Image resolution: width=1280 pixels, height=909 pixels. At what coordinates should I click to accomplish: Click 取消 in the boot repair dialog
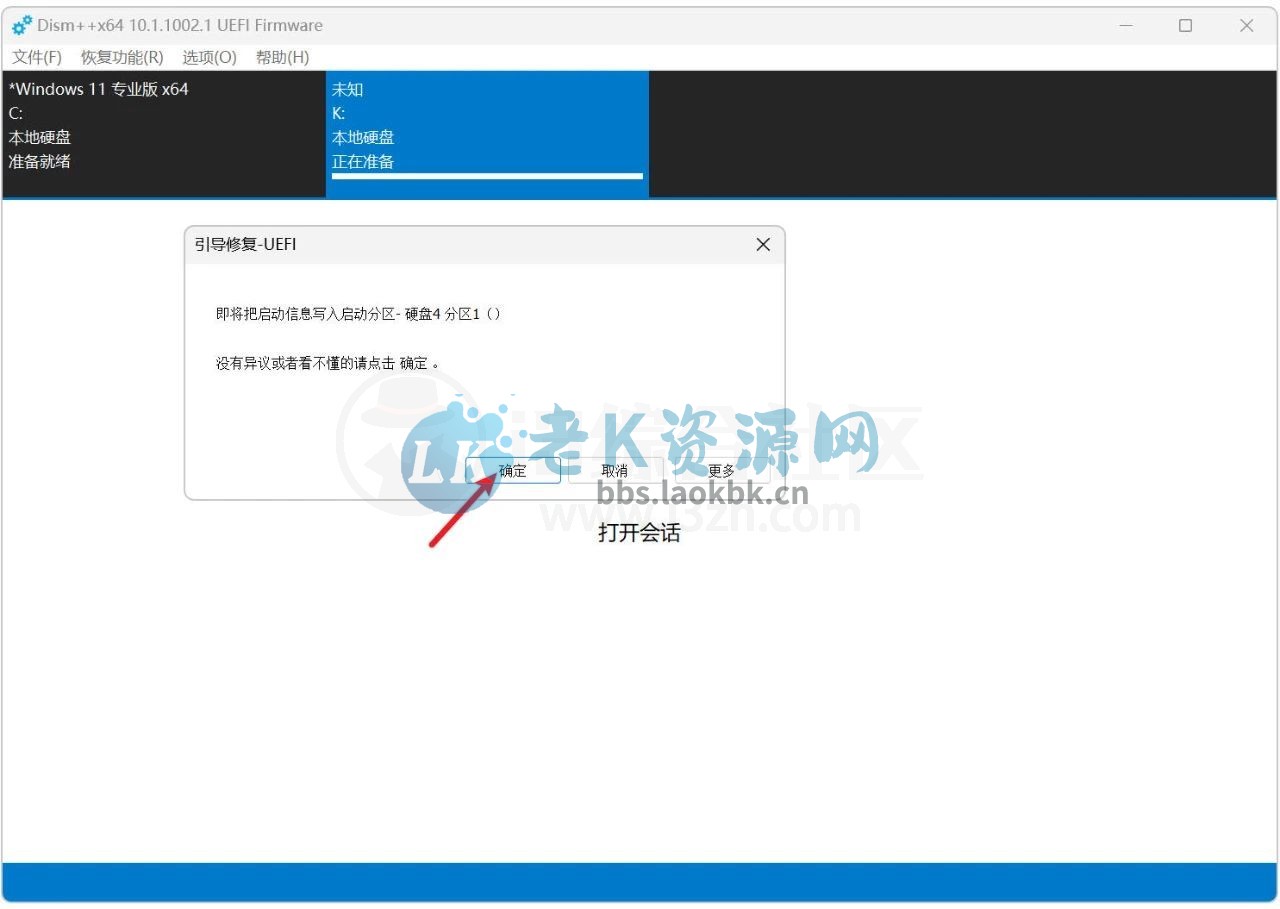coord(615,471)
